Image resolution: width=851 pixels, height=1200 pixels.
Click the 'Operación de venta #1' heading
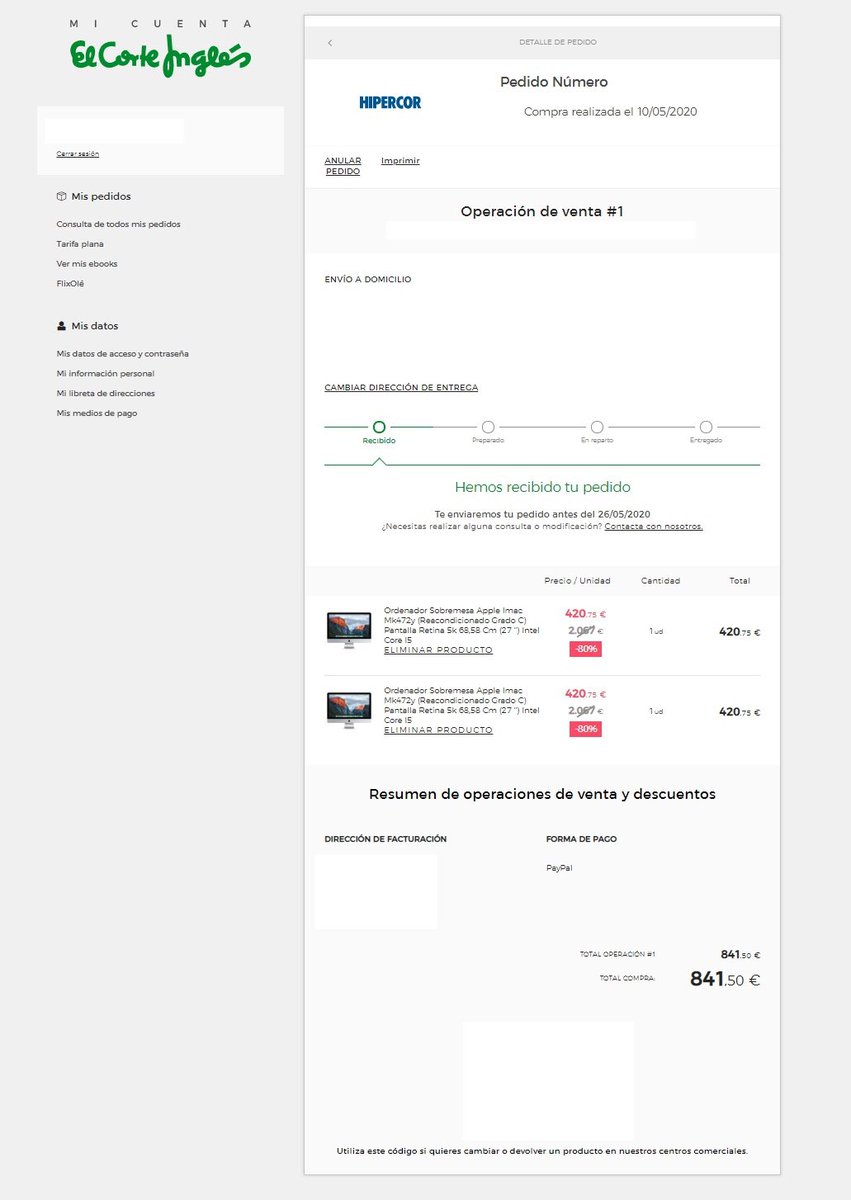[x=542, y=212]
